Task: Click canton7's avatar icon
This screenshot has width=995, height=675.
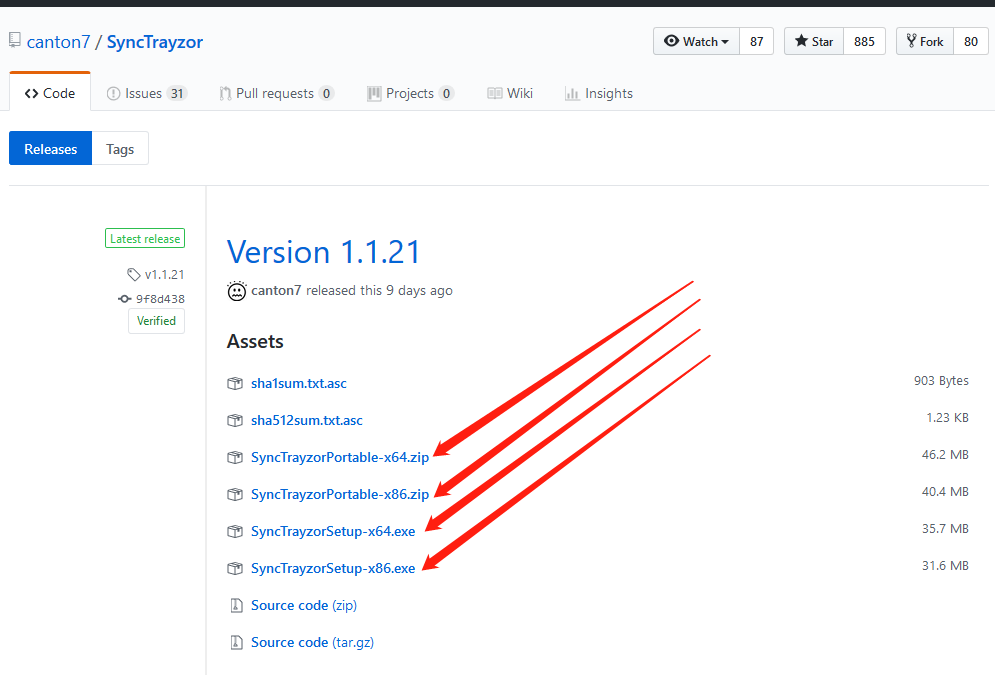Action: (237, 291)
